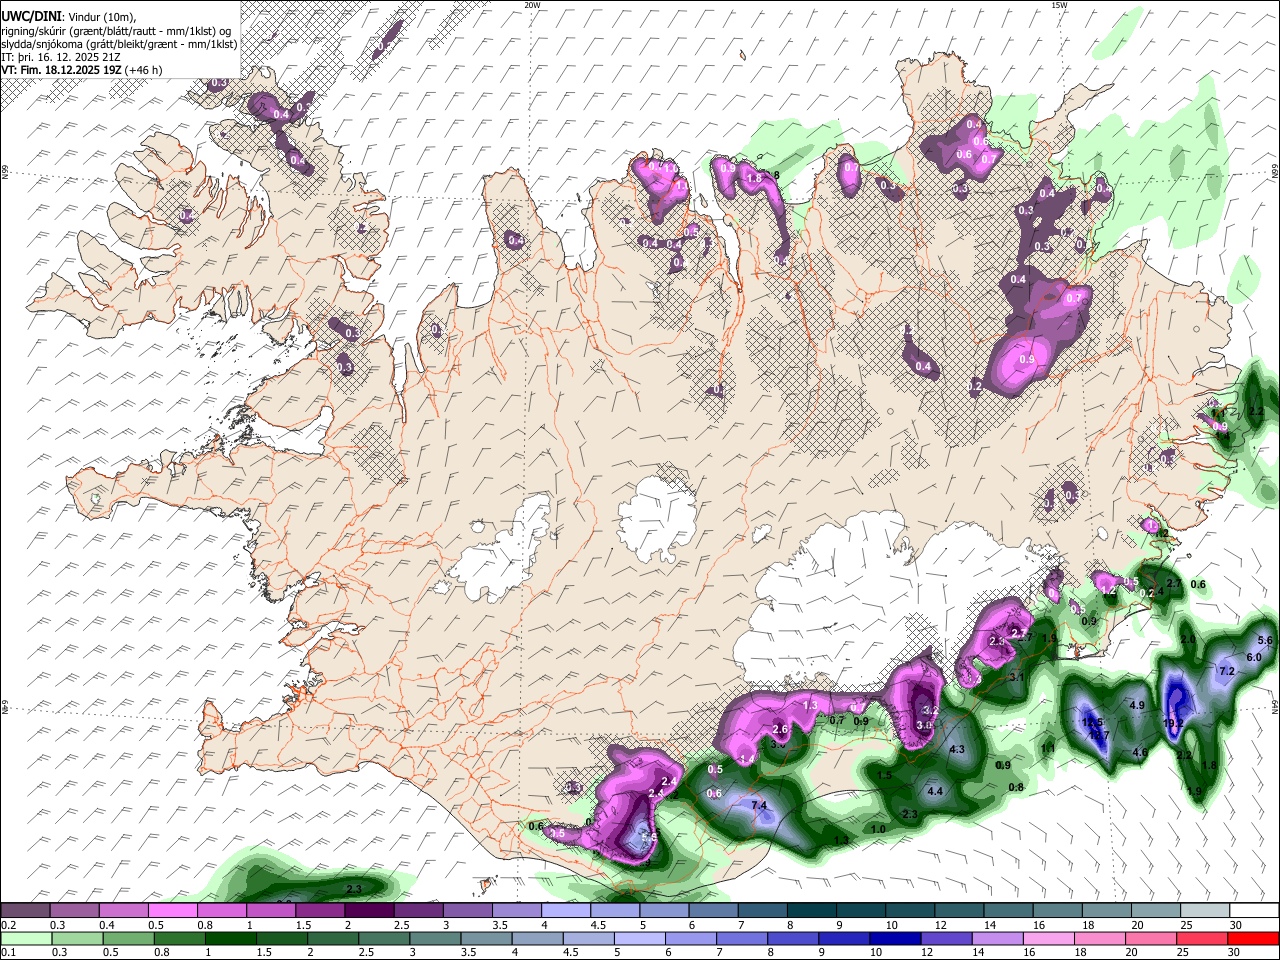Click the 1.0 rain value near south coast
This screenshot has width=1280, height=960.
[878, 829]
